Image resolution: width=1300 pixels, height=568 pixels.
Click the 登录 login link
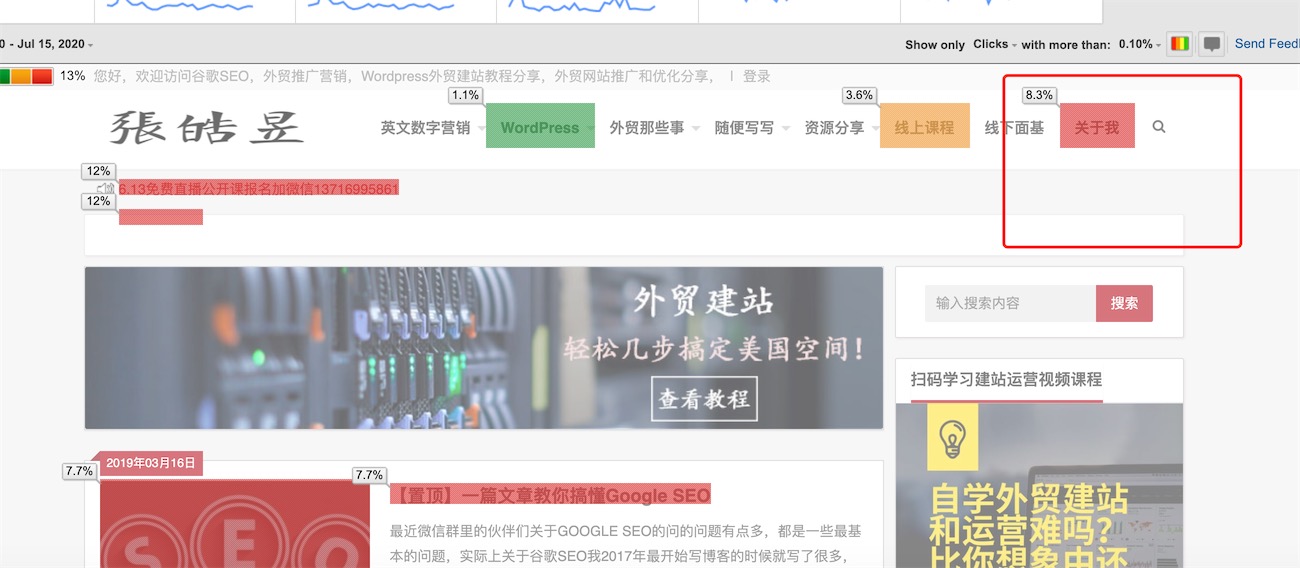point(757,76)
